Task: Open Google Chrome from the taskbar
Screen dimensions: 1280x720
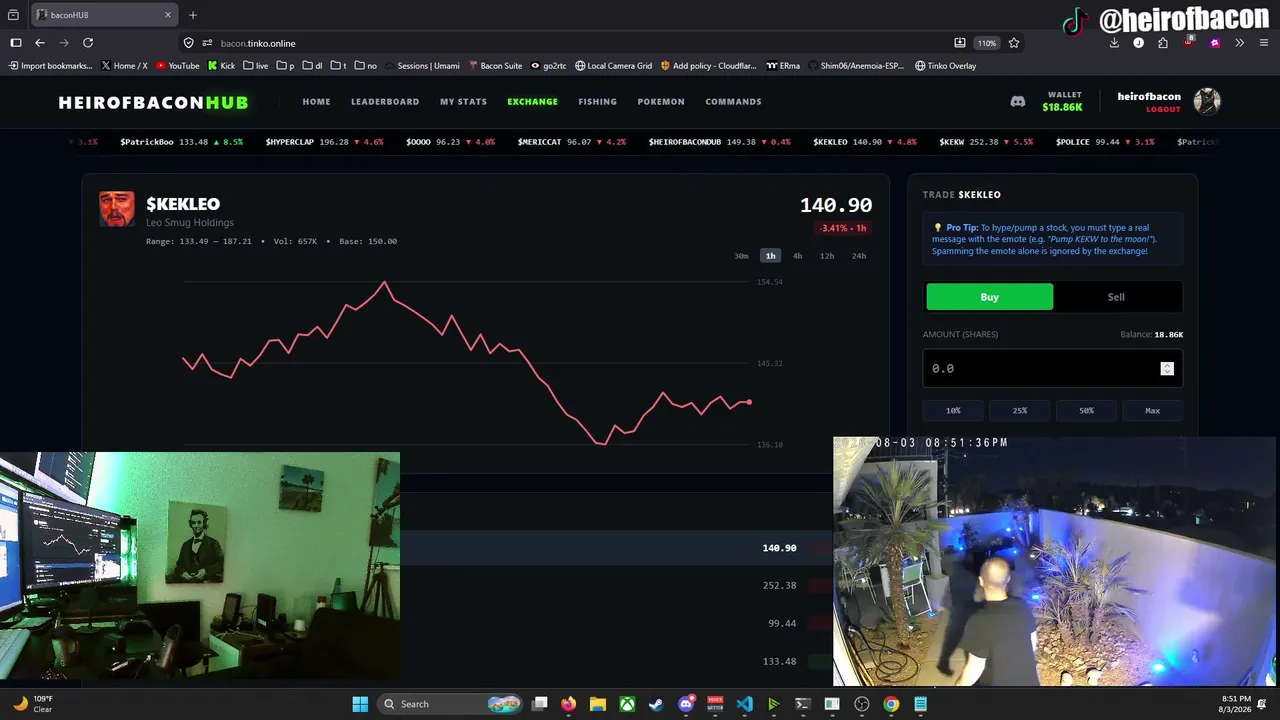Action: [x=891, y=704]
